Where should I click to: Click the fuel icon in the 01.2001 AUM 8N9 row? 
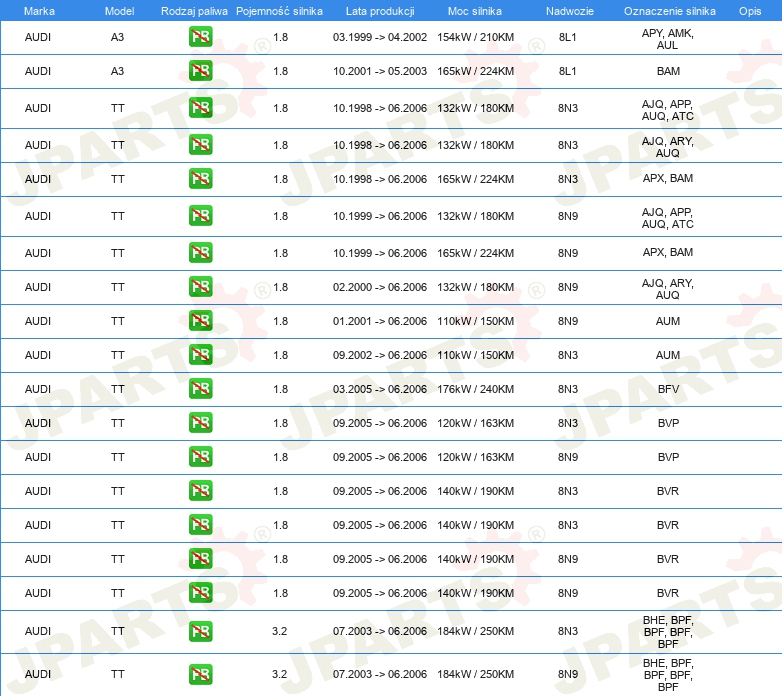click(x=200, y=321)
